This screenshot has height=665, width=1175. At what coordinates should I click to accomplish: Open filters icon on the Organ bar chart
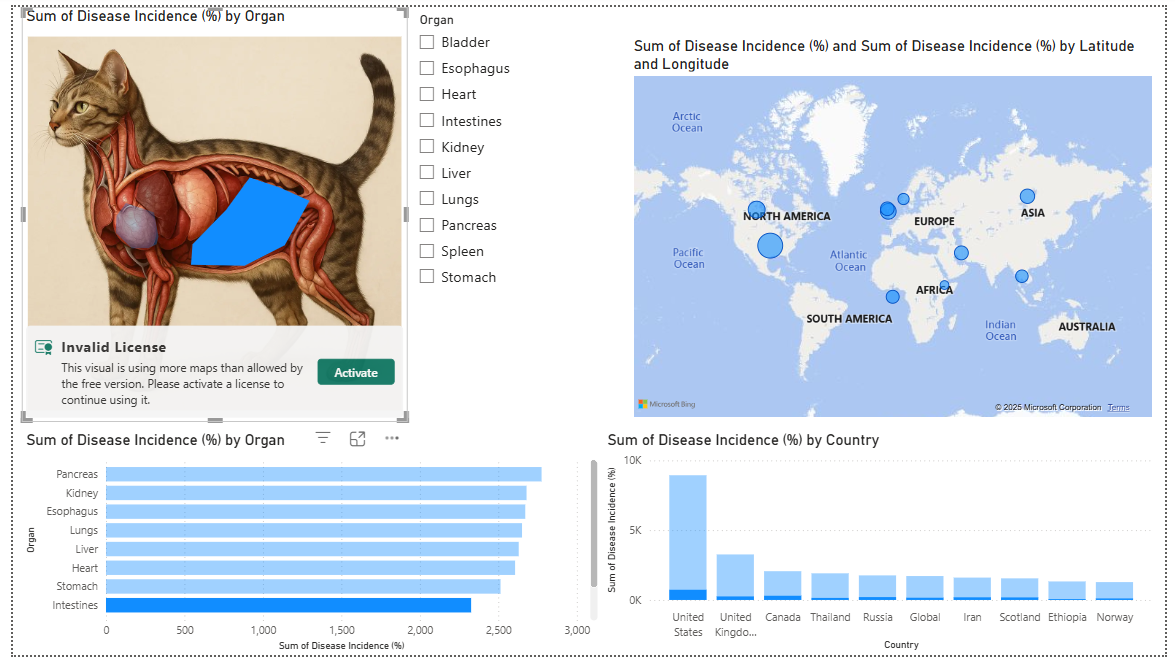coord(323,439)
